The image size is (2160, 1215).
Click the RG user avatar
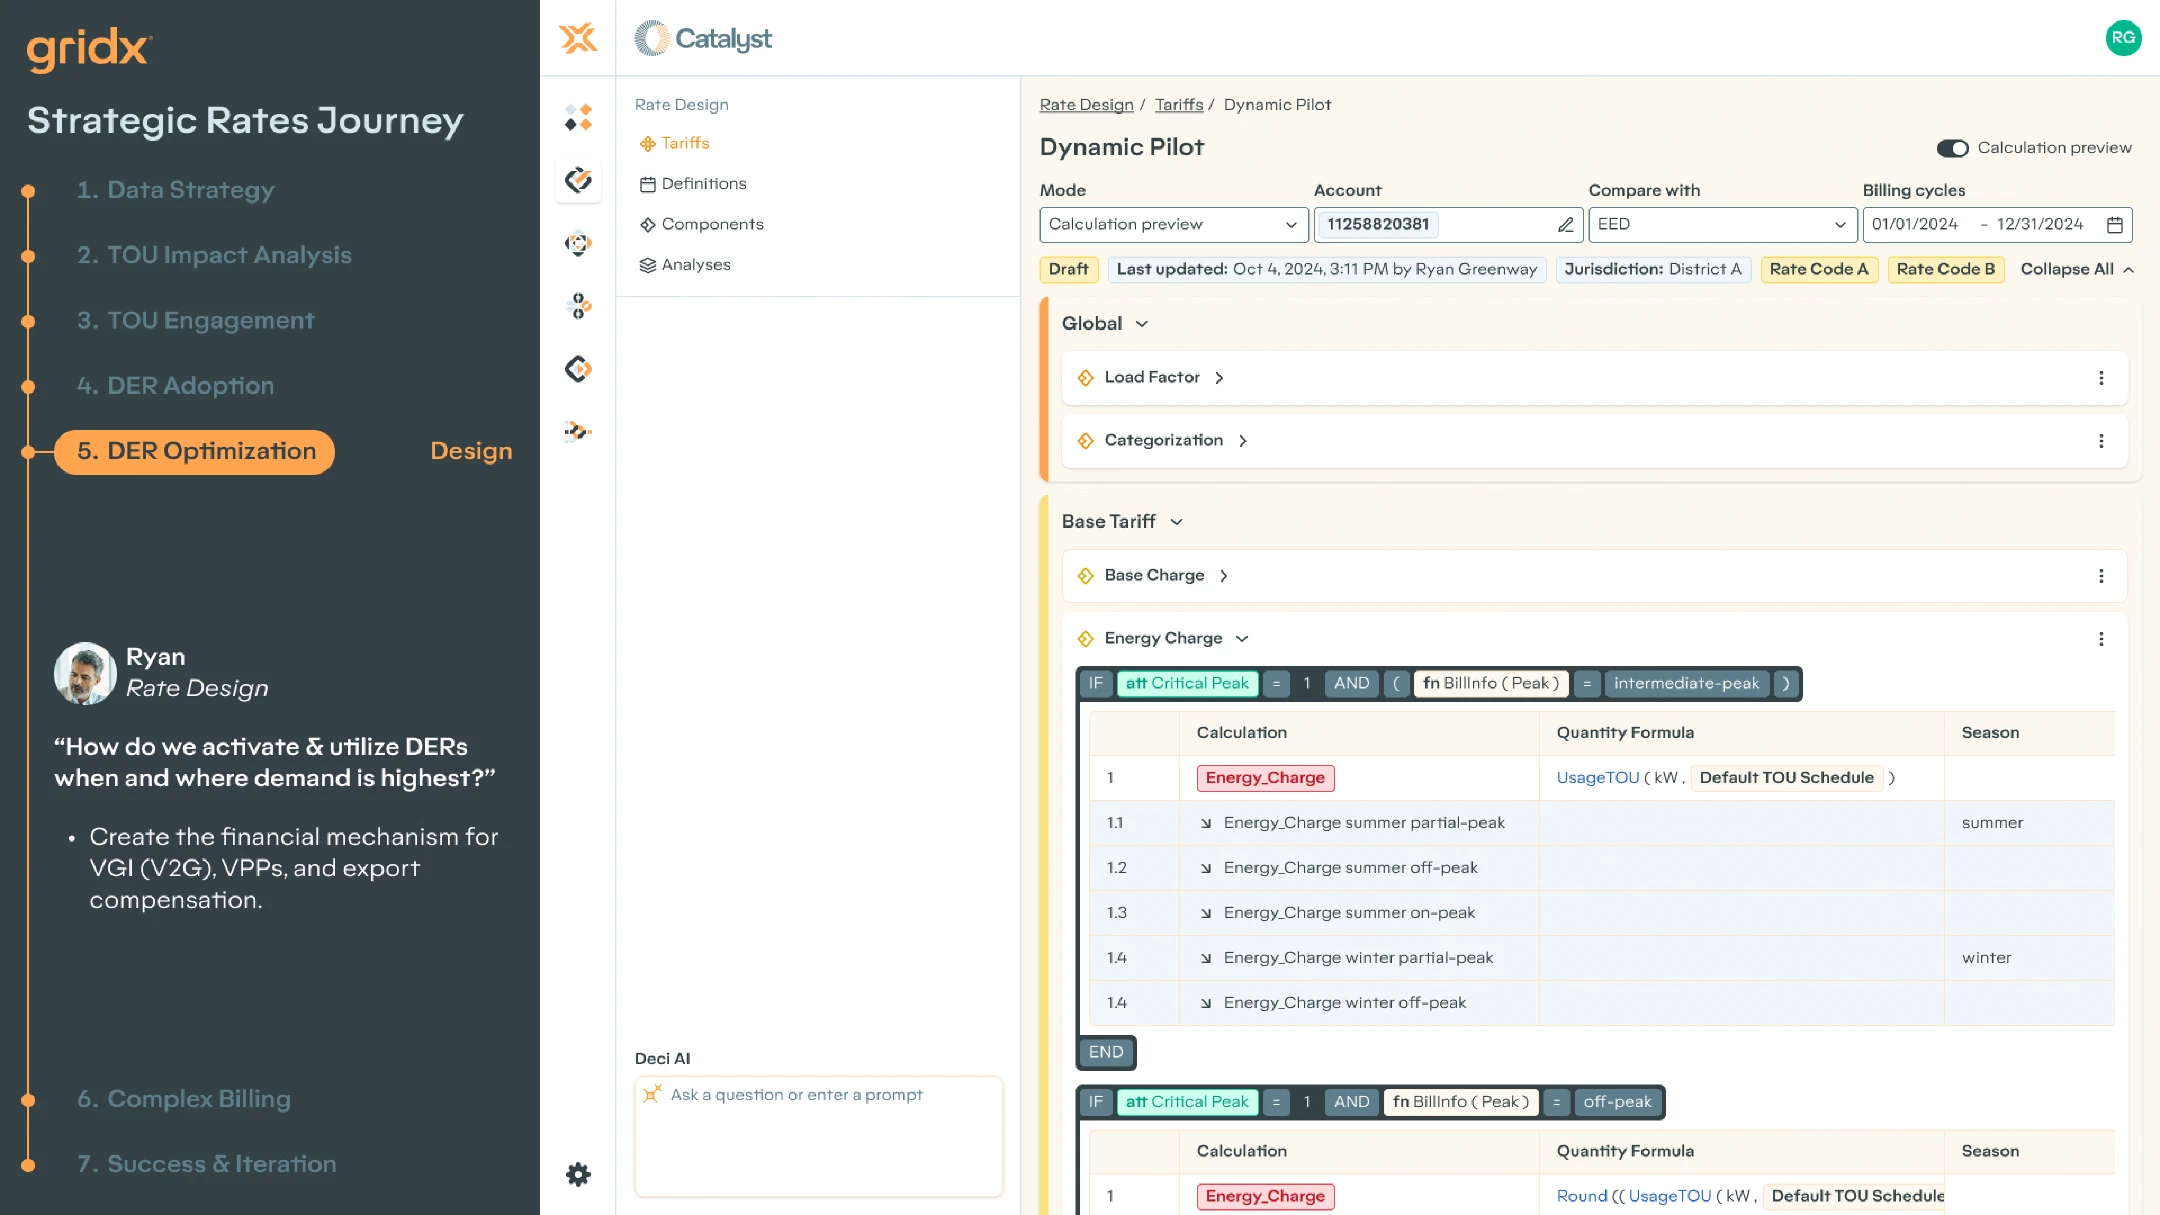click(2123, 38)
